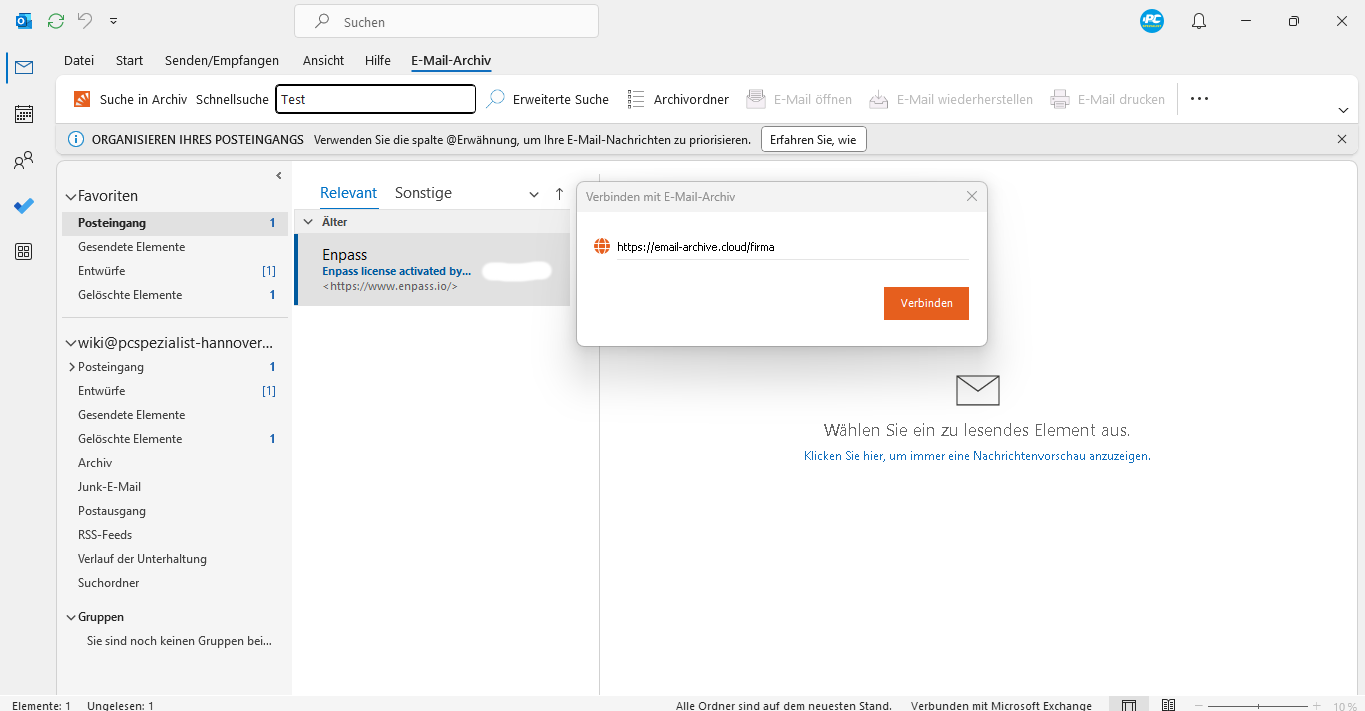
Task: Open the E-Mail-Archiv search icon
Action: [x=81, y=99]
